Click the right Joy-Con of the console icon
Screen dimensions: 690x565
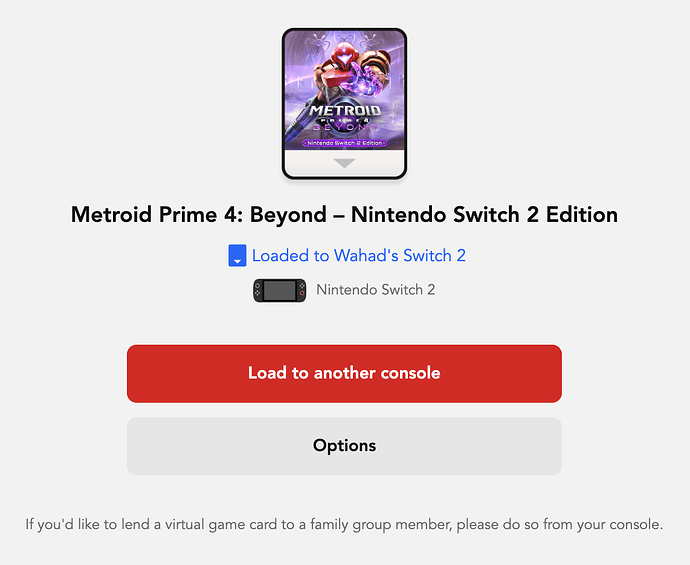click(300, 291)
